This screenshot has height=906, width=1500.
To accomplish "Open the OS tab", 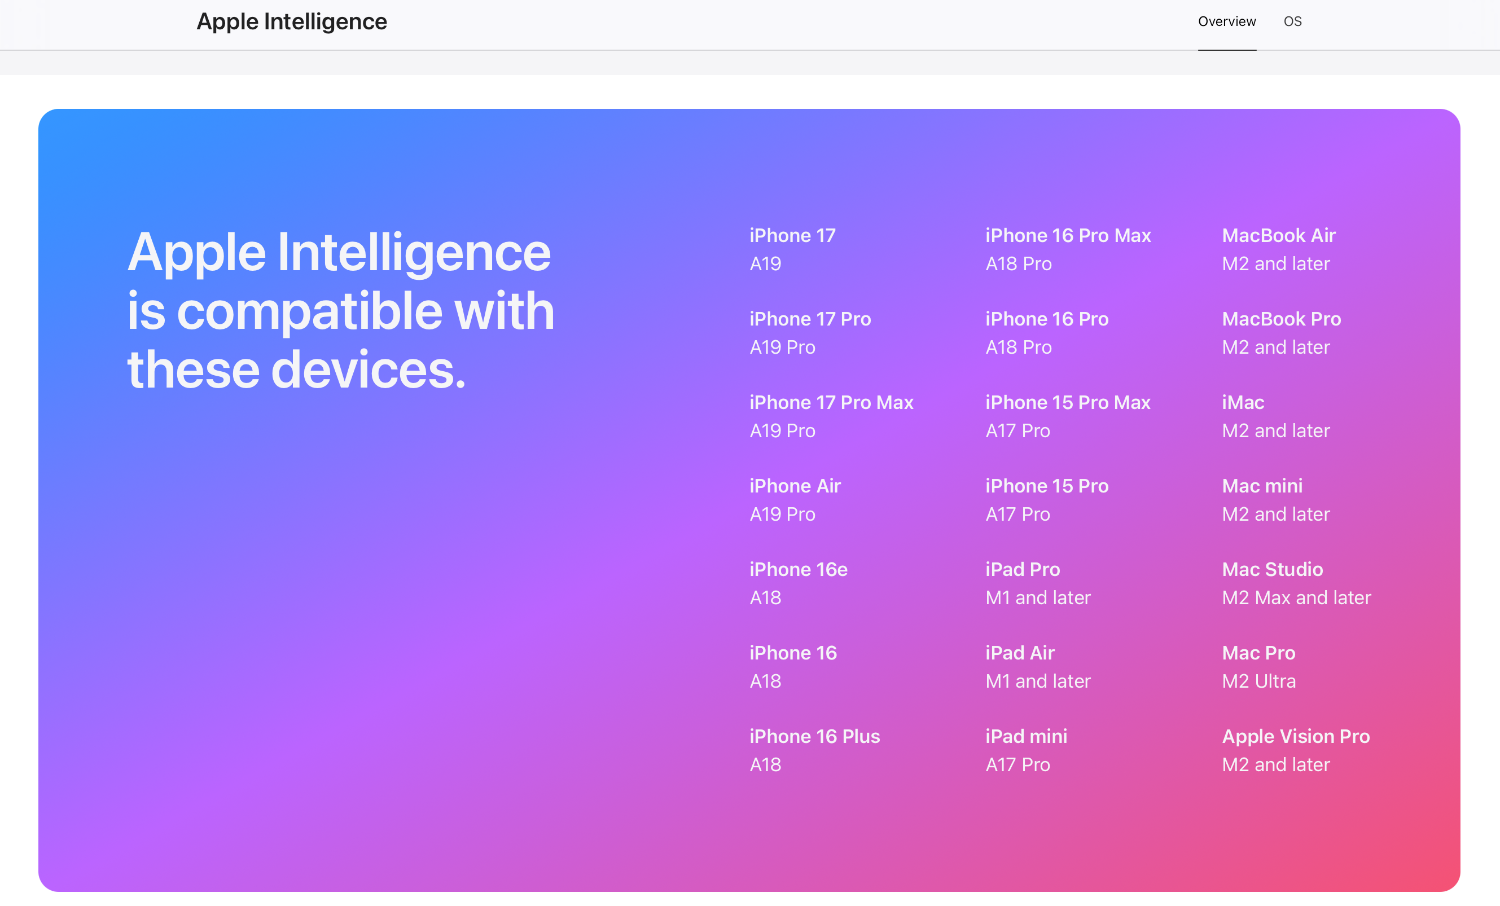I will coord(1292,22).
